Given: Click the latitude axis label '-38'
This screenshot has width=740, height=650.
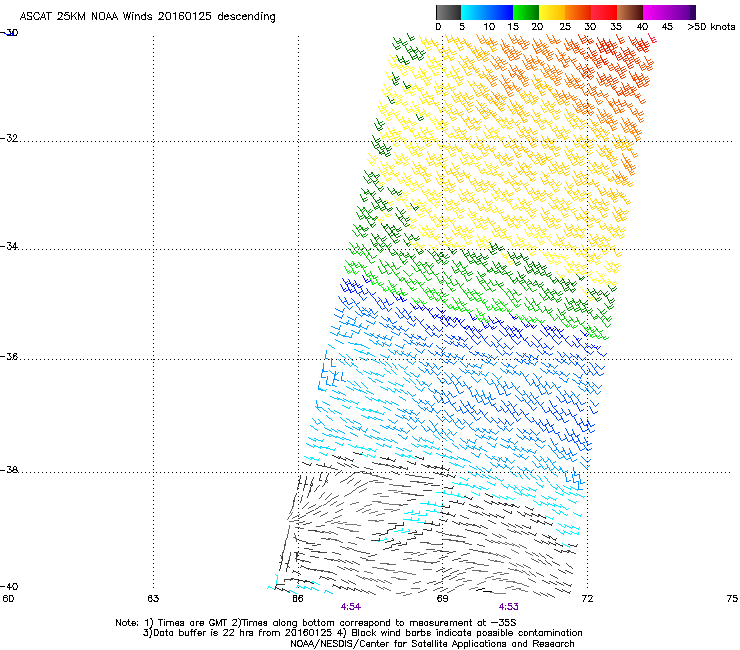Looking at the screenshot, I should coord(9,470).
